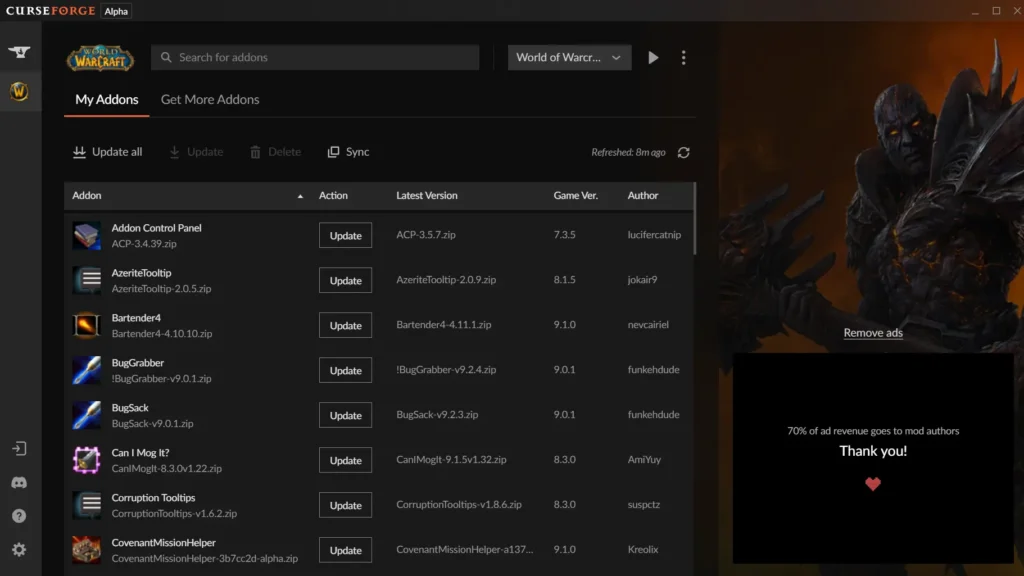Click the Remove ads link
The height and width of the screenshot is (576, 1024).
click(x=873, y=333)
